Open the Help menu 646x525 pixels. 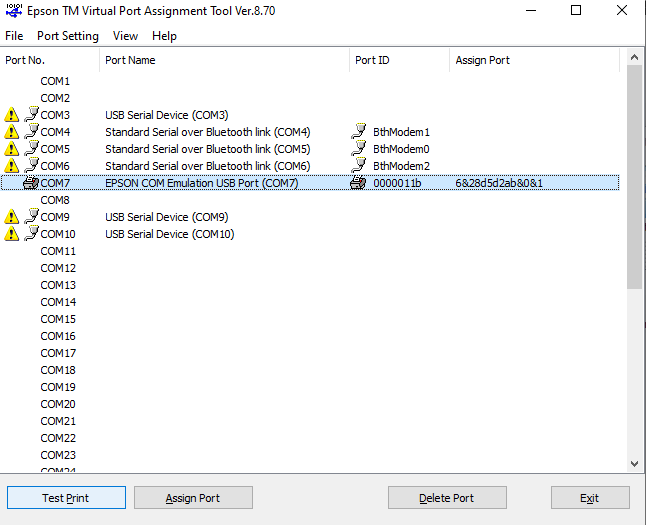[x=164, y=36]
